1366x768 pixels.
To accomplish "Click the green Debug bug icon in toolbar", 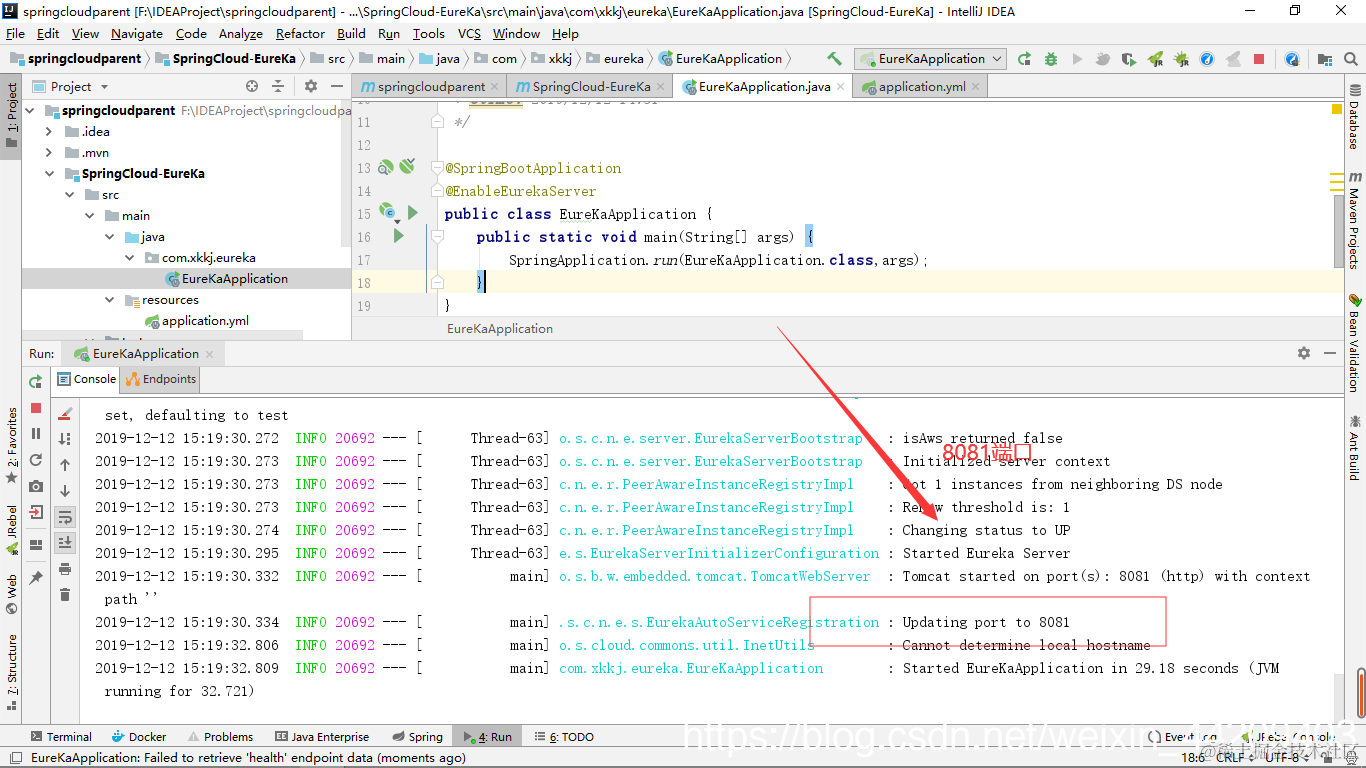I will [1050, 59].
